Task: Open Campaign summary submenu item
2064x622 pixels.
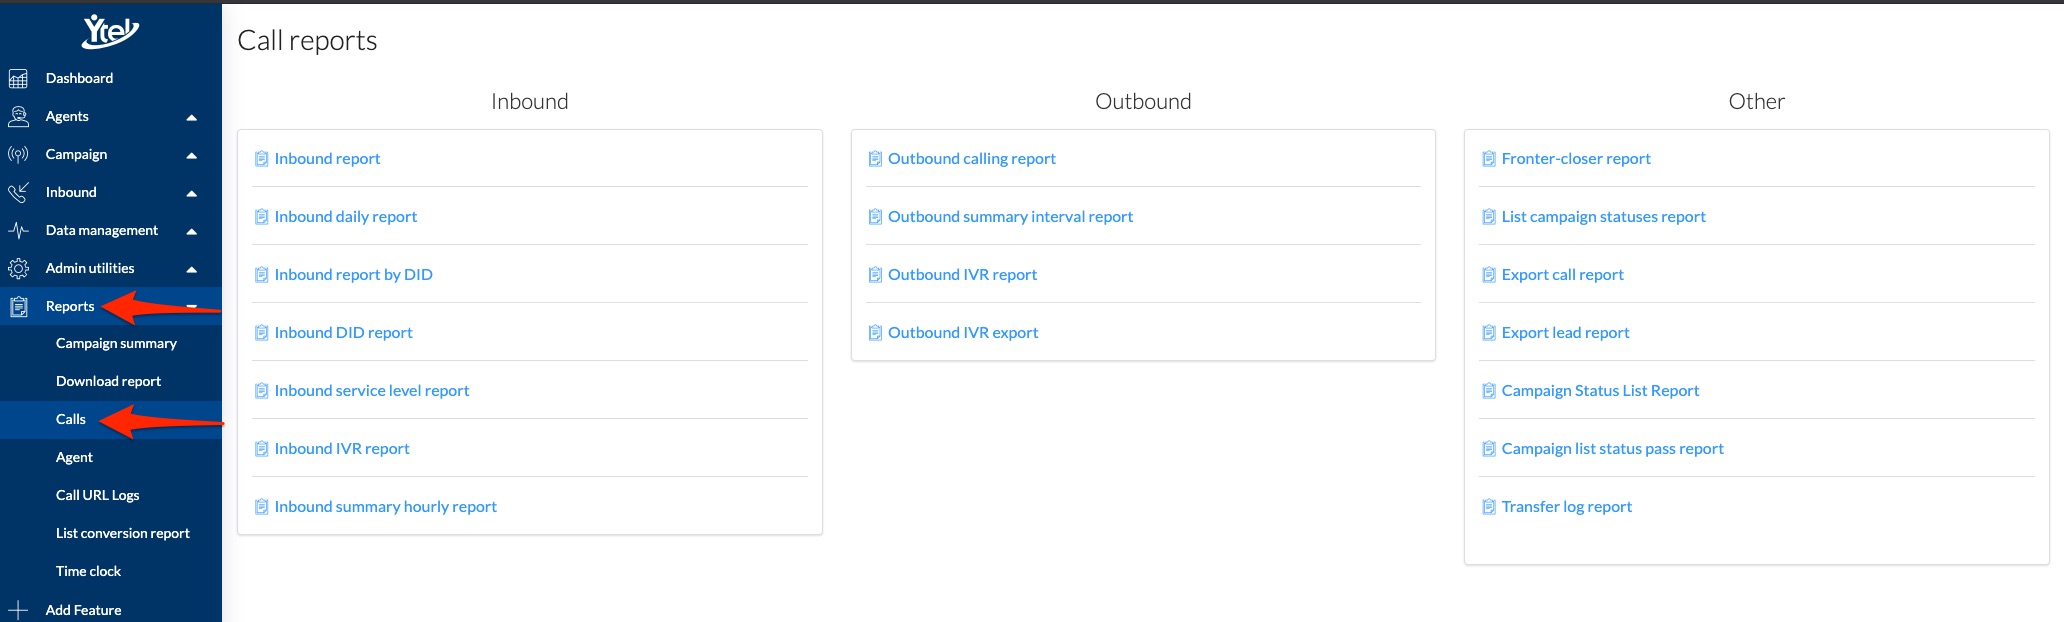Action: [116, 343]
